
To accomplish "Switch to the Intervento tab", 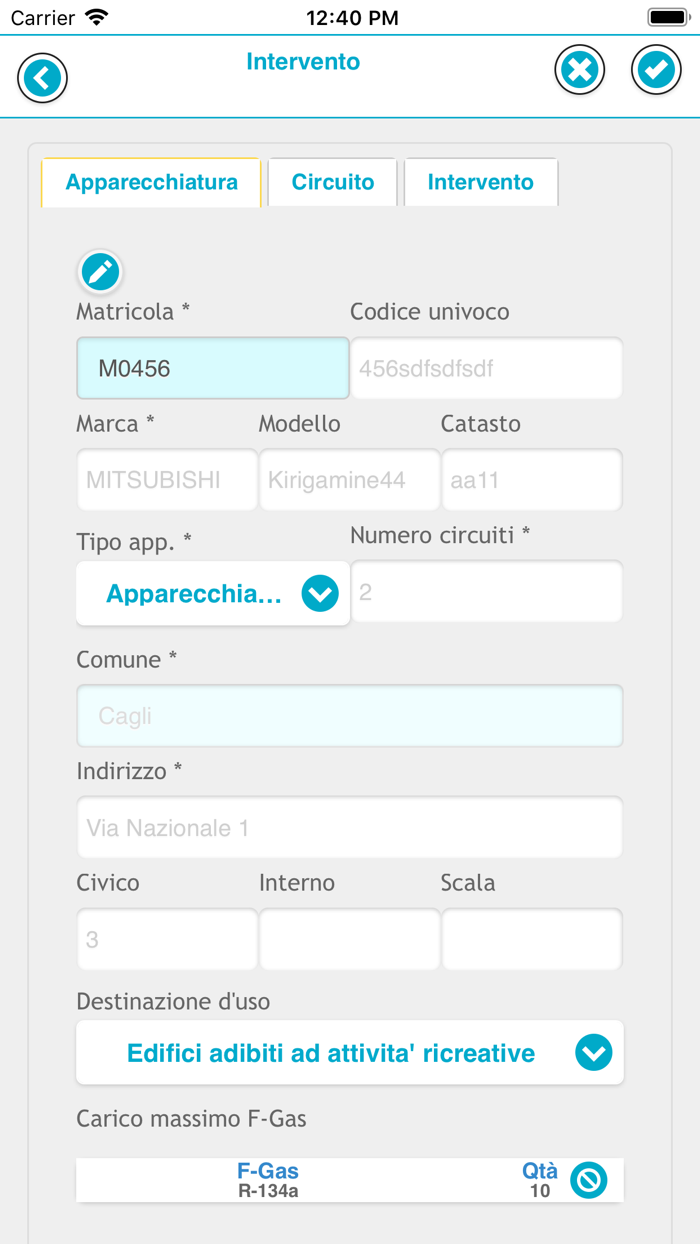I will click(481, 182).
